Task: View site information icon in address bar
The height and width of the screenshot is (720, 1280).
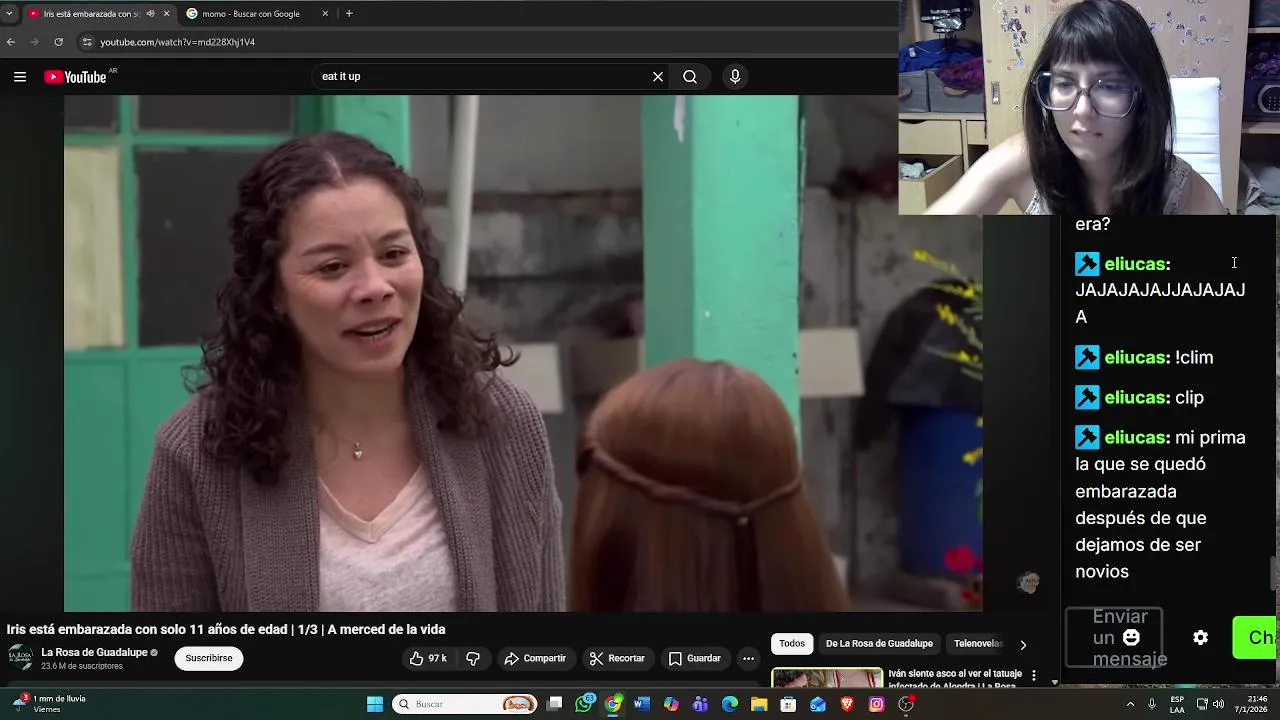Action: (87, 42)
